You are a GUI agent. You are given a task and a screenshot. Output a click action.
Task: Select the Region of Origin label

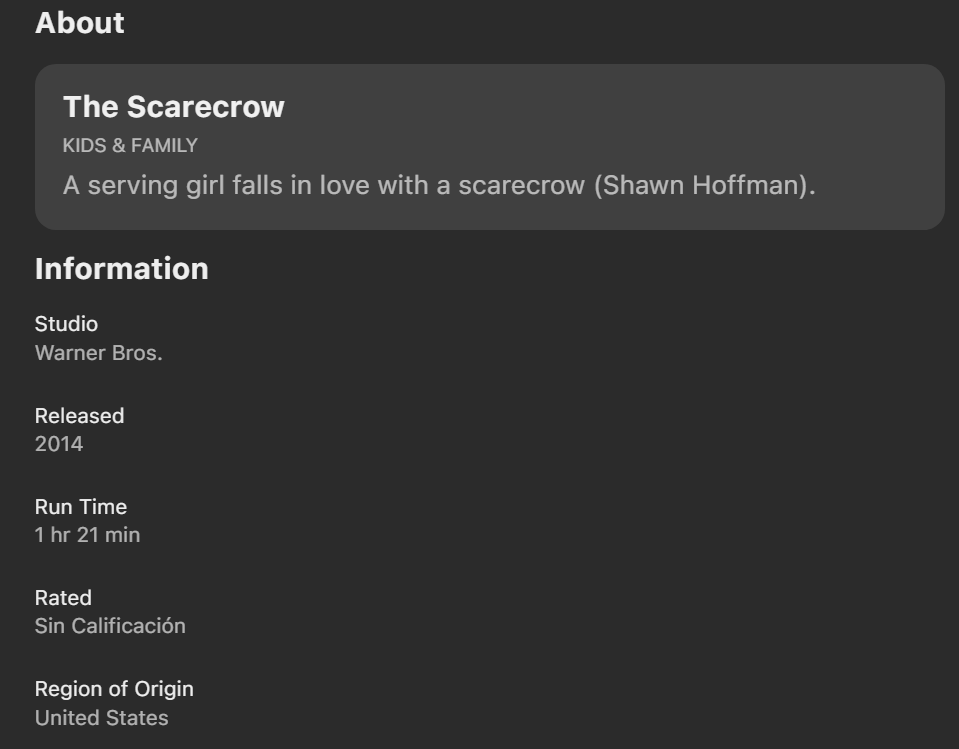pos(114,689)
